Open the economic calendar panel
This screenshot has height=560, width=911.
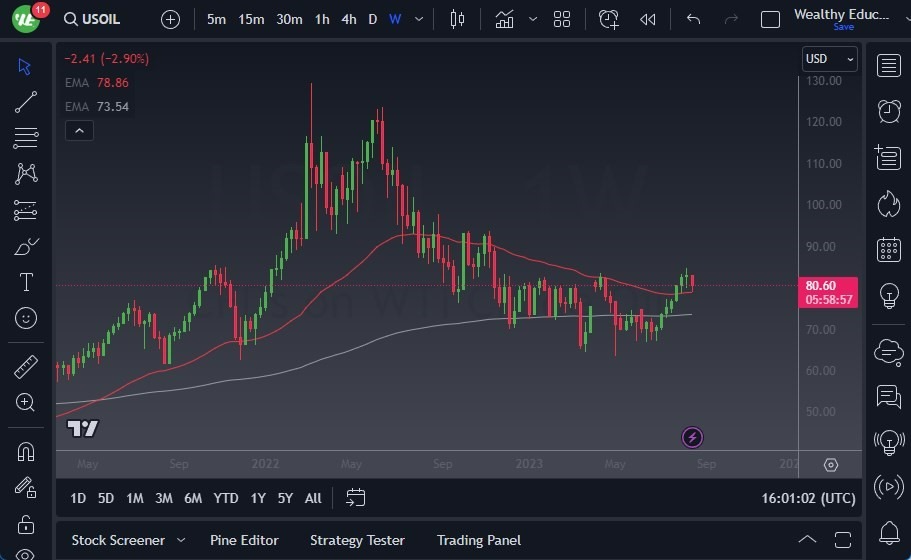[x=889, y=250]
